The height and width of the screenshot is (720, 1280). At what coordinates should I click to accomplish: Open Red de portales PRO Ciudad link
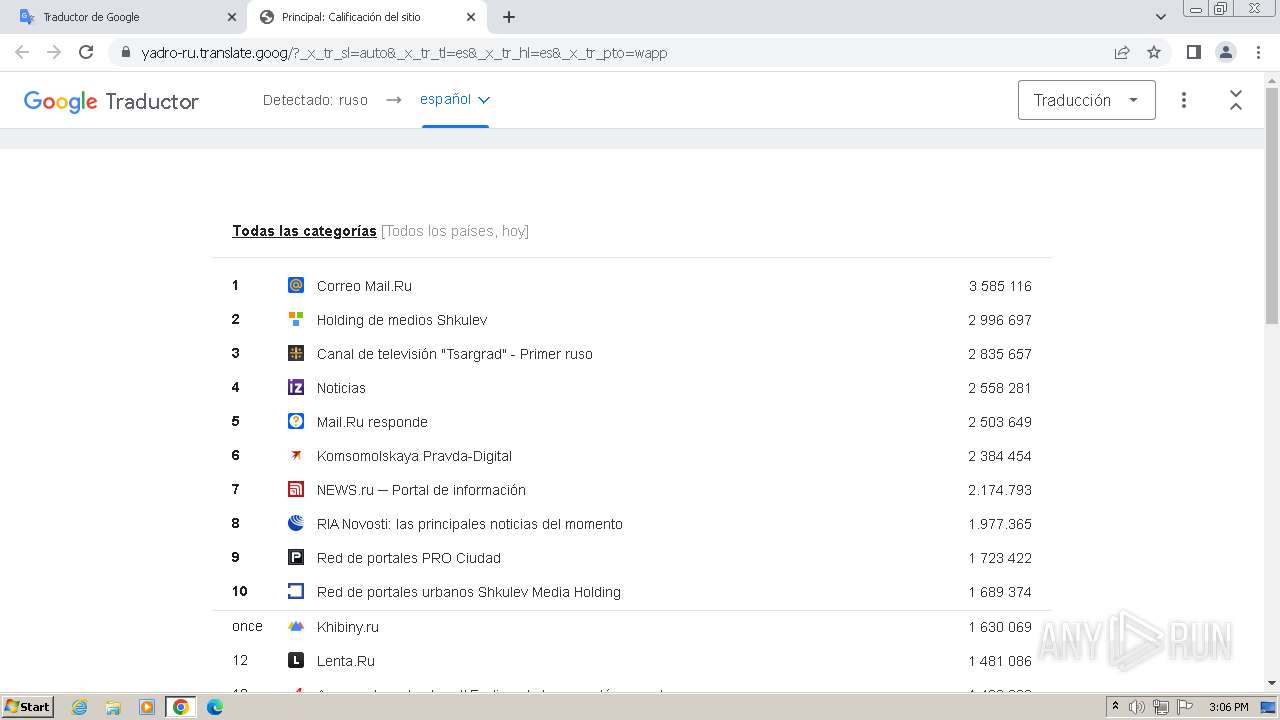pos(409,558)
